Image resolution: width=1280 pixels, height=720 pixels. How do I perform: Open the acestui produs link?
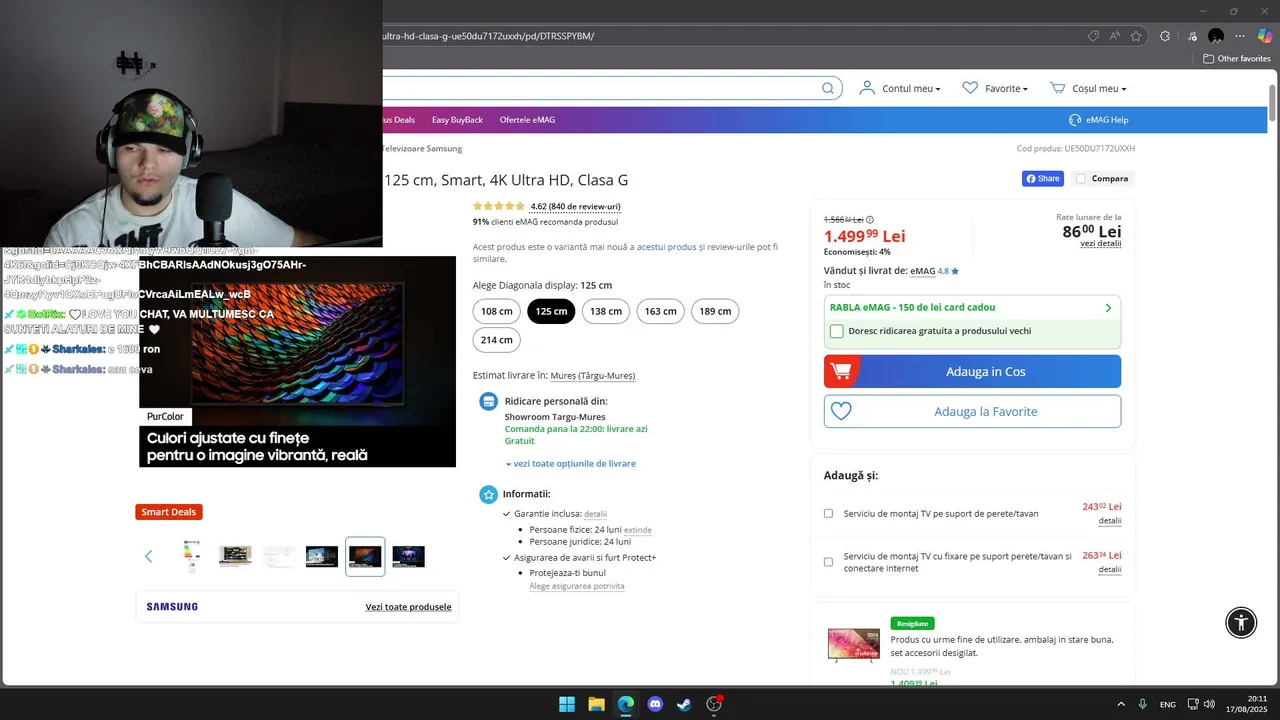666,247
